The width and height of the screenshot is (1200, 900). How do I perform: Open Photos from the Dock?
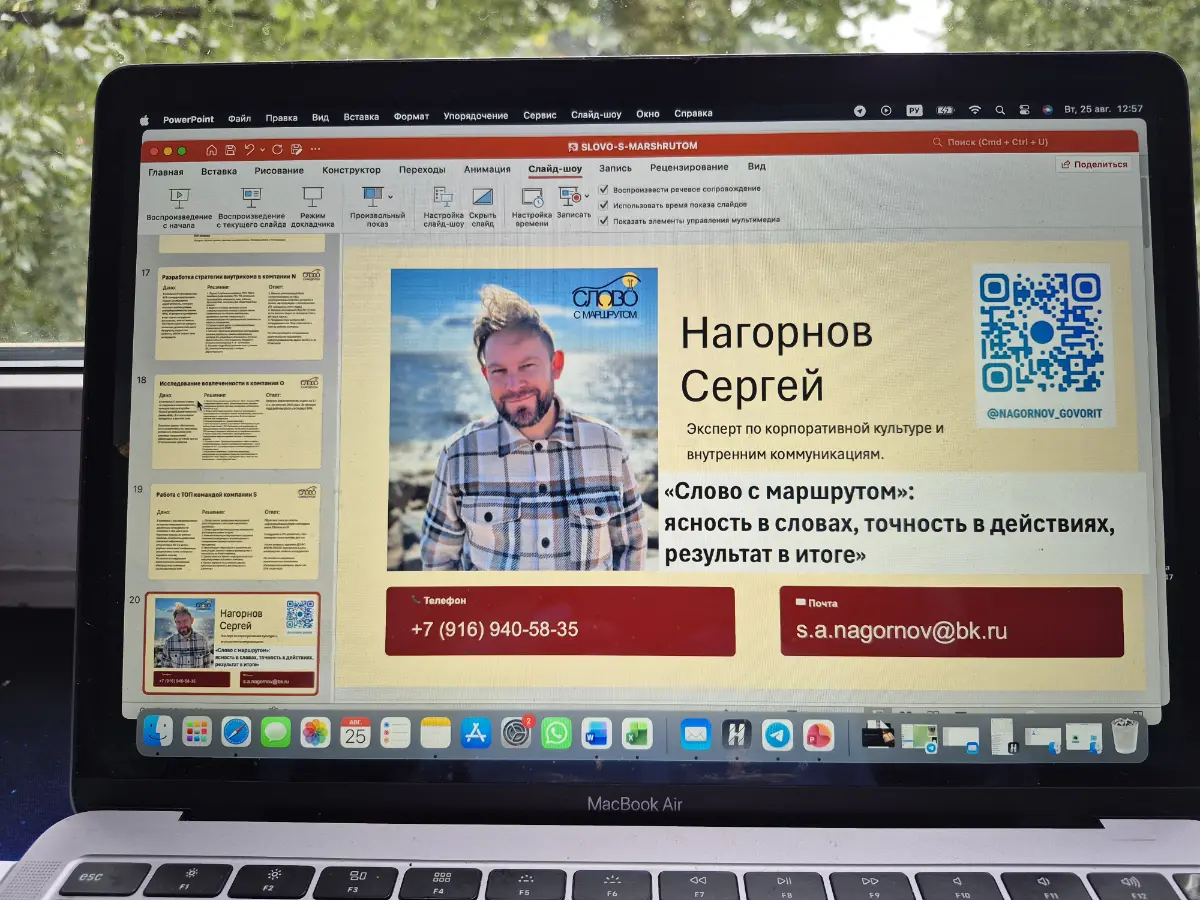click(315, 733)
